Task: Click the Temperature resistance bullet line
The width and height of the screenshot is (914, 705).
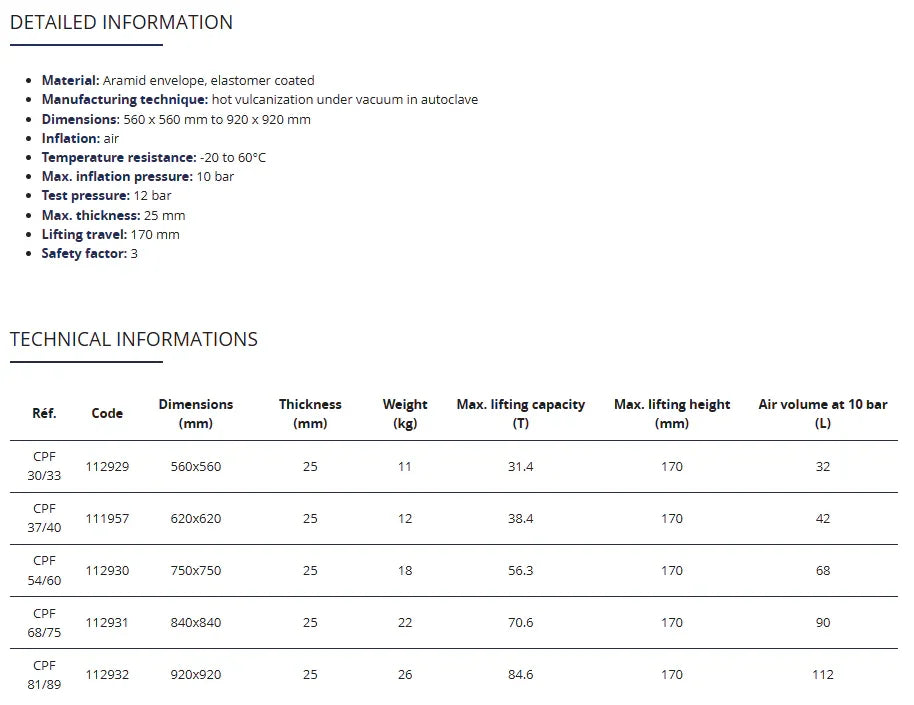Action: point(153,157)
